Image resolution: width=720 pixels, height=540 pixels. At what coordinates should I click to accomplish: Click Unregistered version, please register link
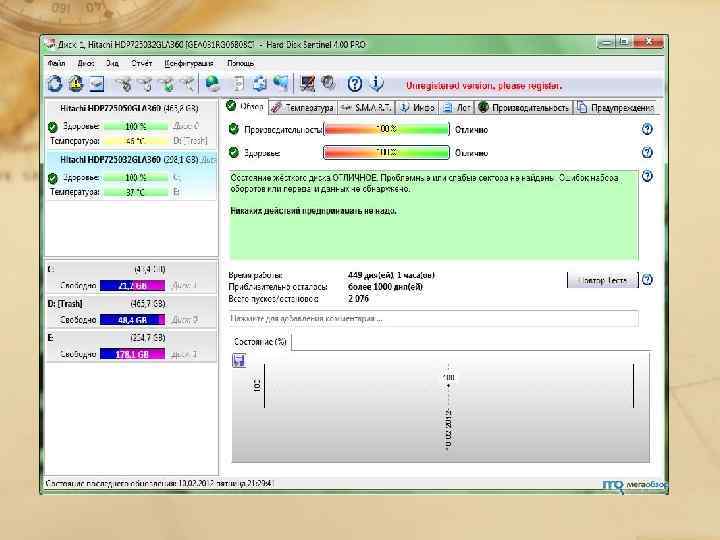(484, 85)
